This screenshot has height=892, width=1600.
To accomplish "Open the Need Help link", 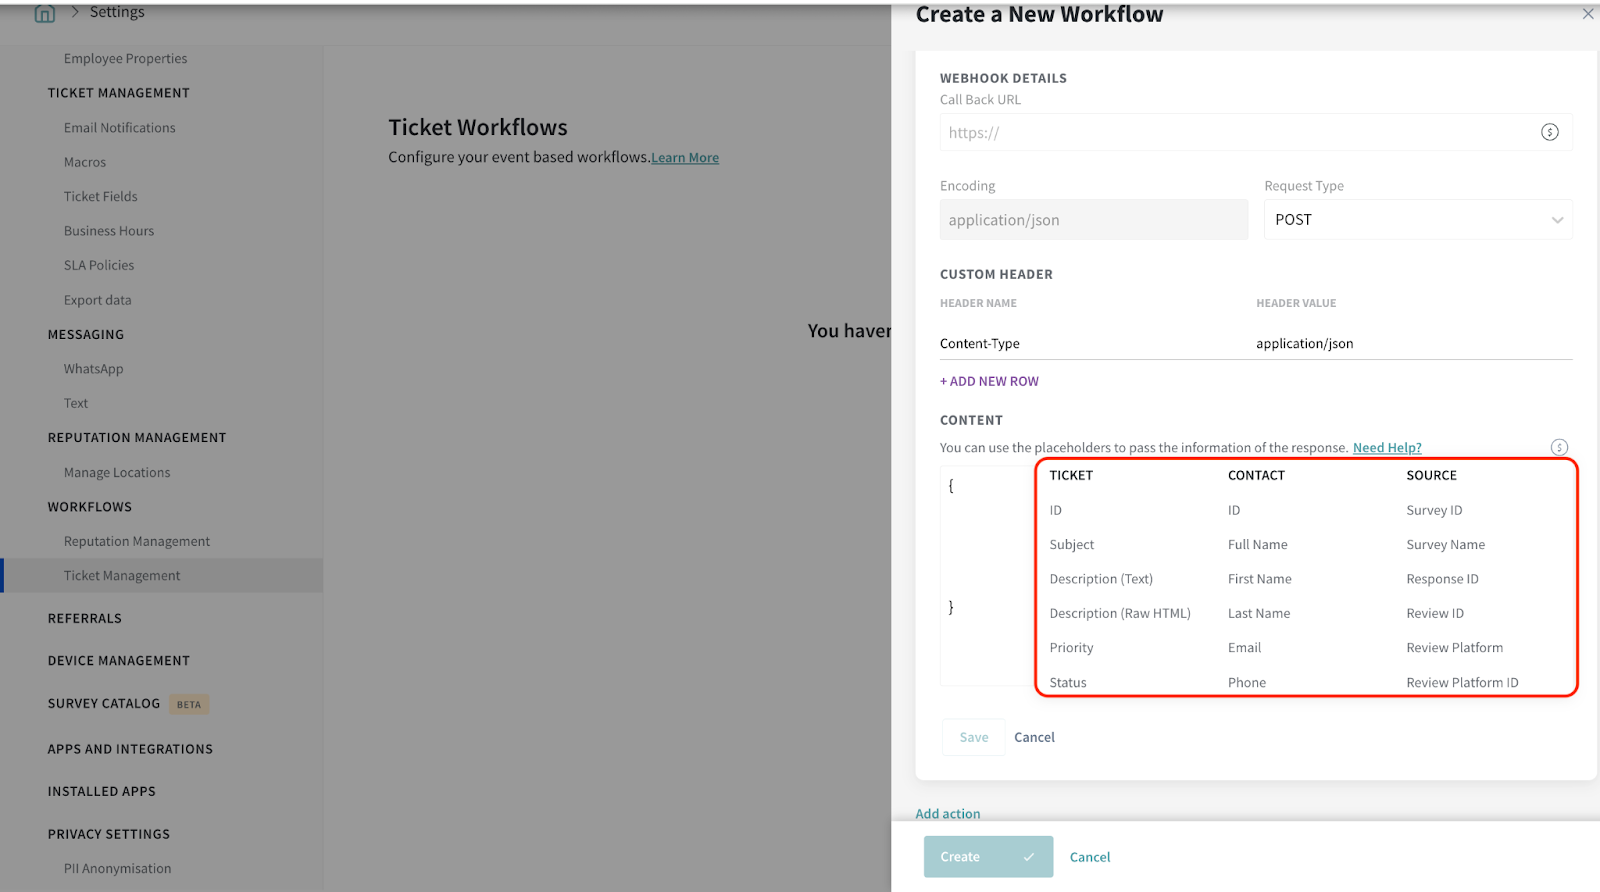I will 1386,448.
